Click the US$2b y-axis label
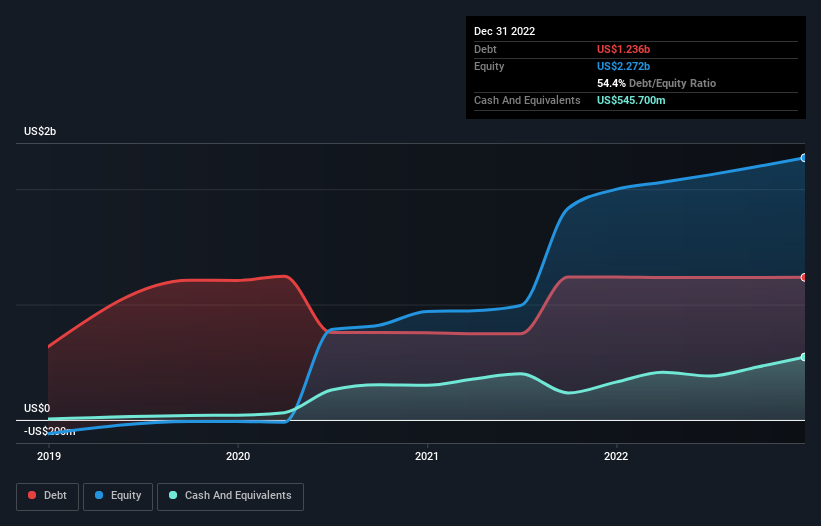Image resolution: width=821 pixels, height=526 pixels. pyautogui.click(x=40, y=131)
